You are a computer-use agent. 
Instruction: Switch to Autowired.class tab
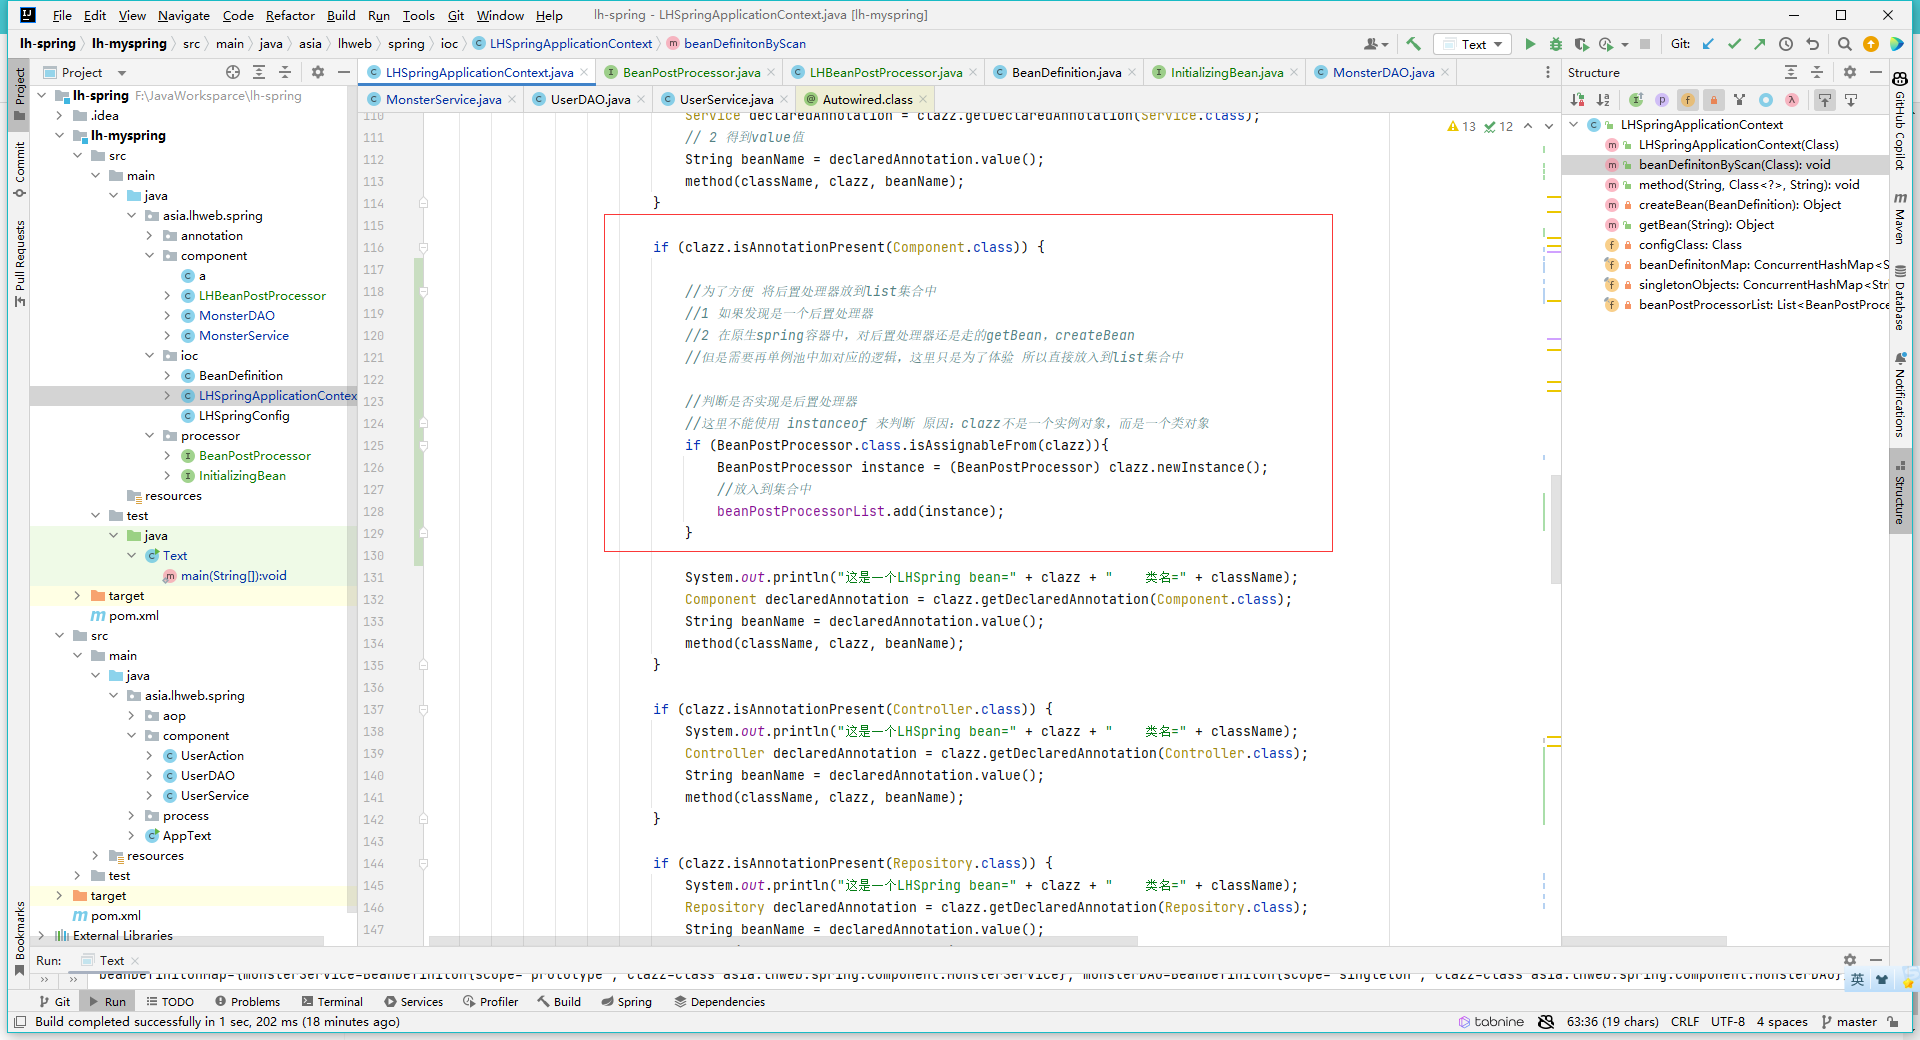(867, 99)
